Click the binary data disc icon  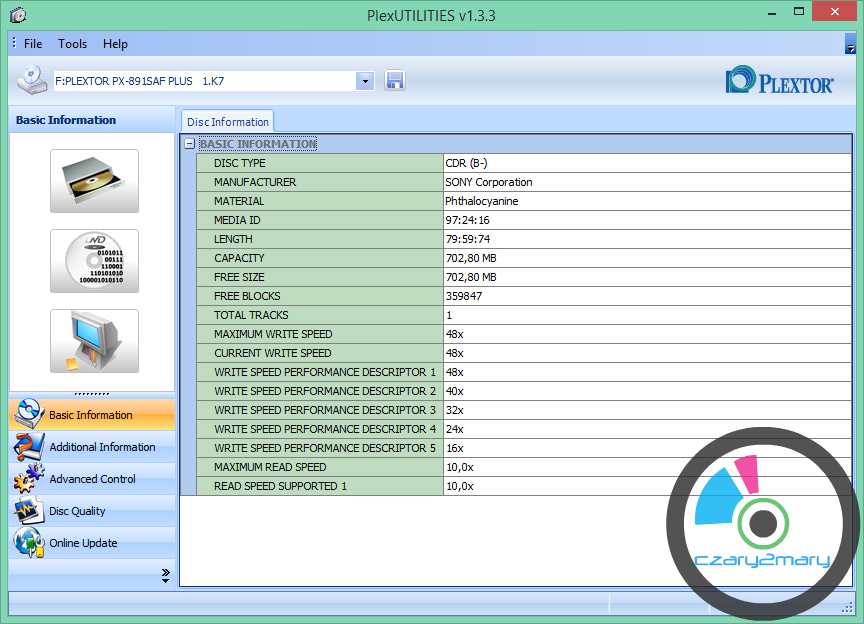pos(94,261)
